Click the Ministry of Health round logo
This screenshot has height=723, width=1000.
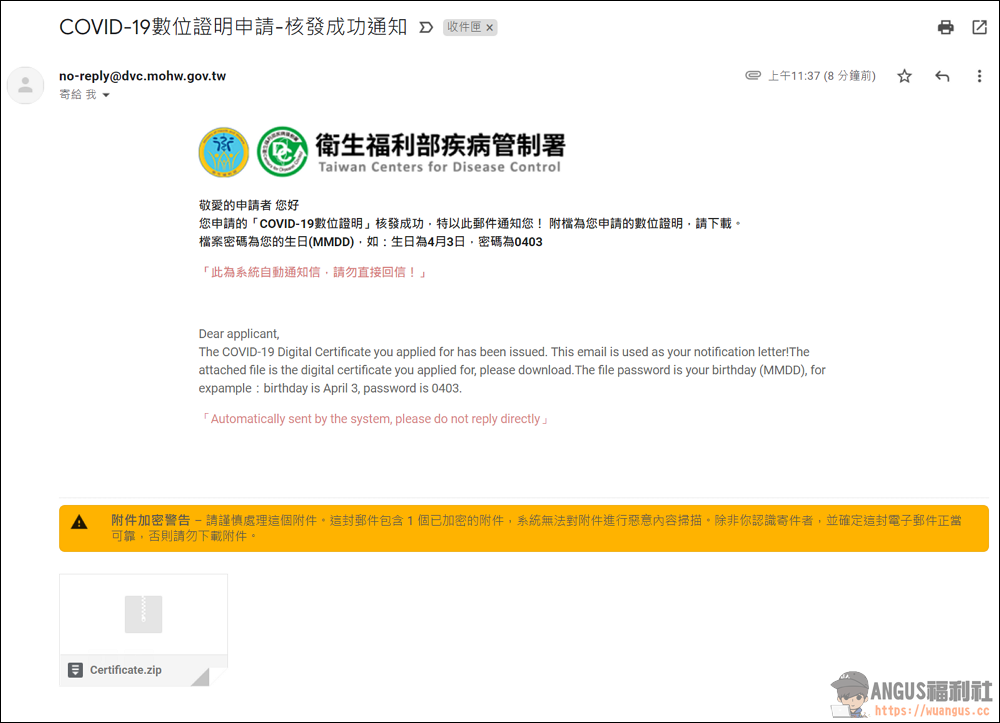tap(223, 152)
